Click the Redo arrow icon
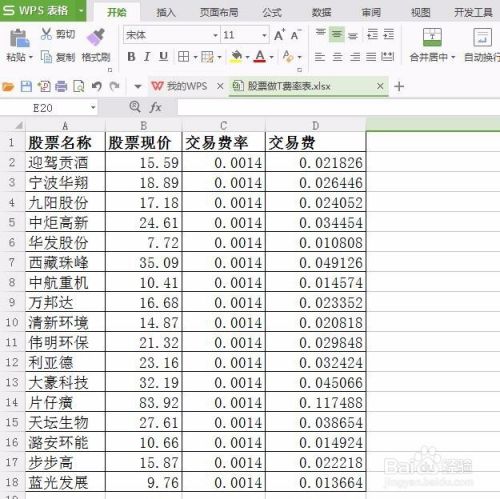The height and width of the screenshot is (499, 500). click(x=114, y=87)
